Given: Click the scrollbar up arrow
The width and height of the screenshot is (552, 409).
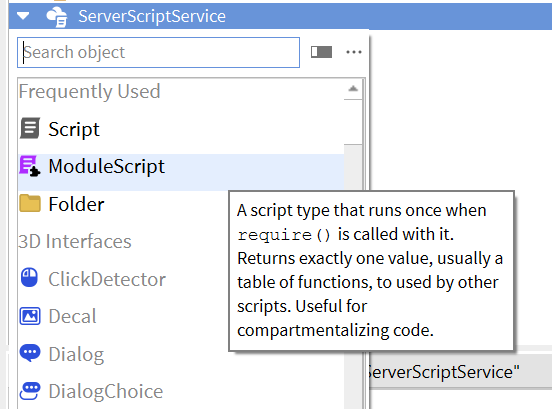Looking at the screenshot, I should coord(353,89).
